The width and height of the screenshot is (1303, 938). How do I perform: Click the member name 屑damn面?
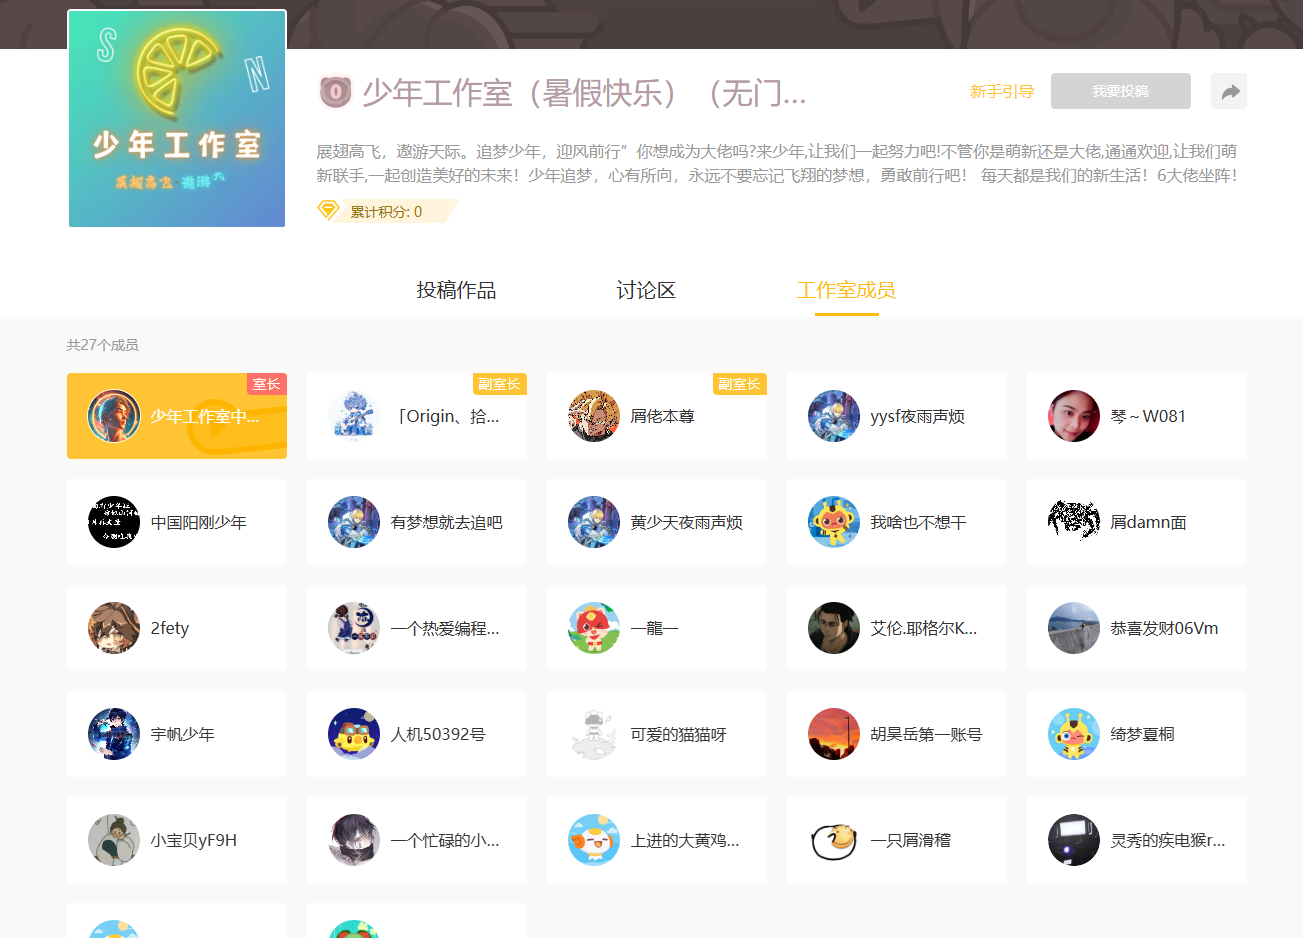click(x=1148, y=522)
